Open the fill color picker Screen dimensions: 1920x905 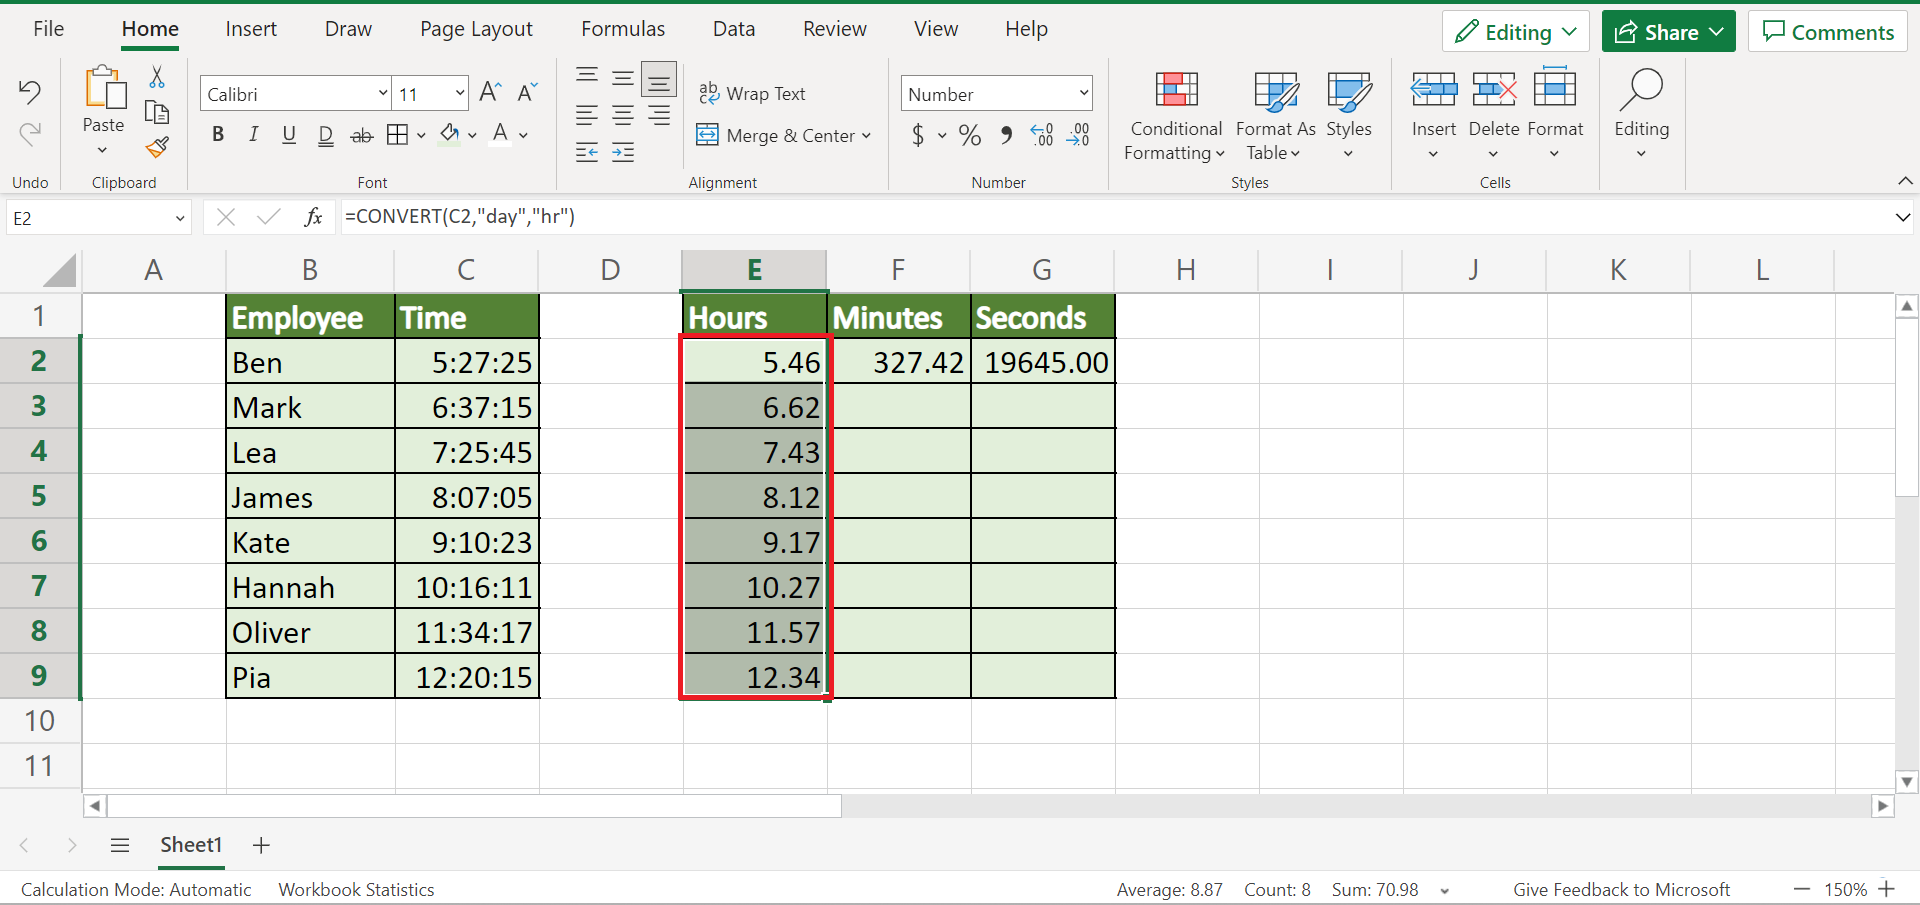pyautogui.click(x=472, y=135)
